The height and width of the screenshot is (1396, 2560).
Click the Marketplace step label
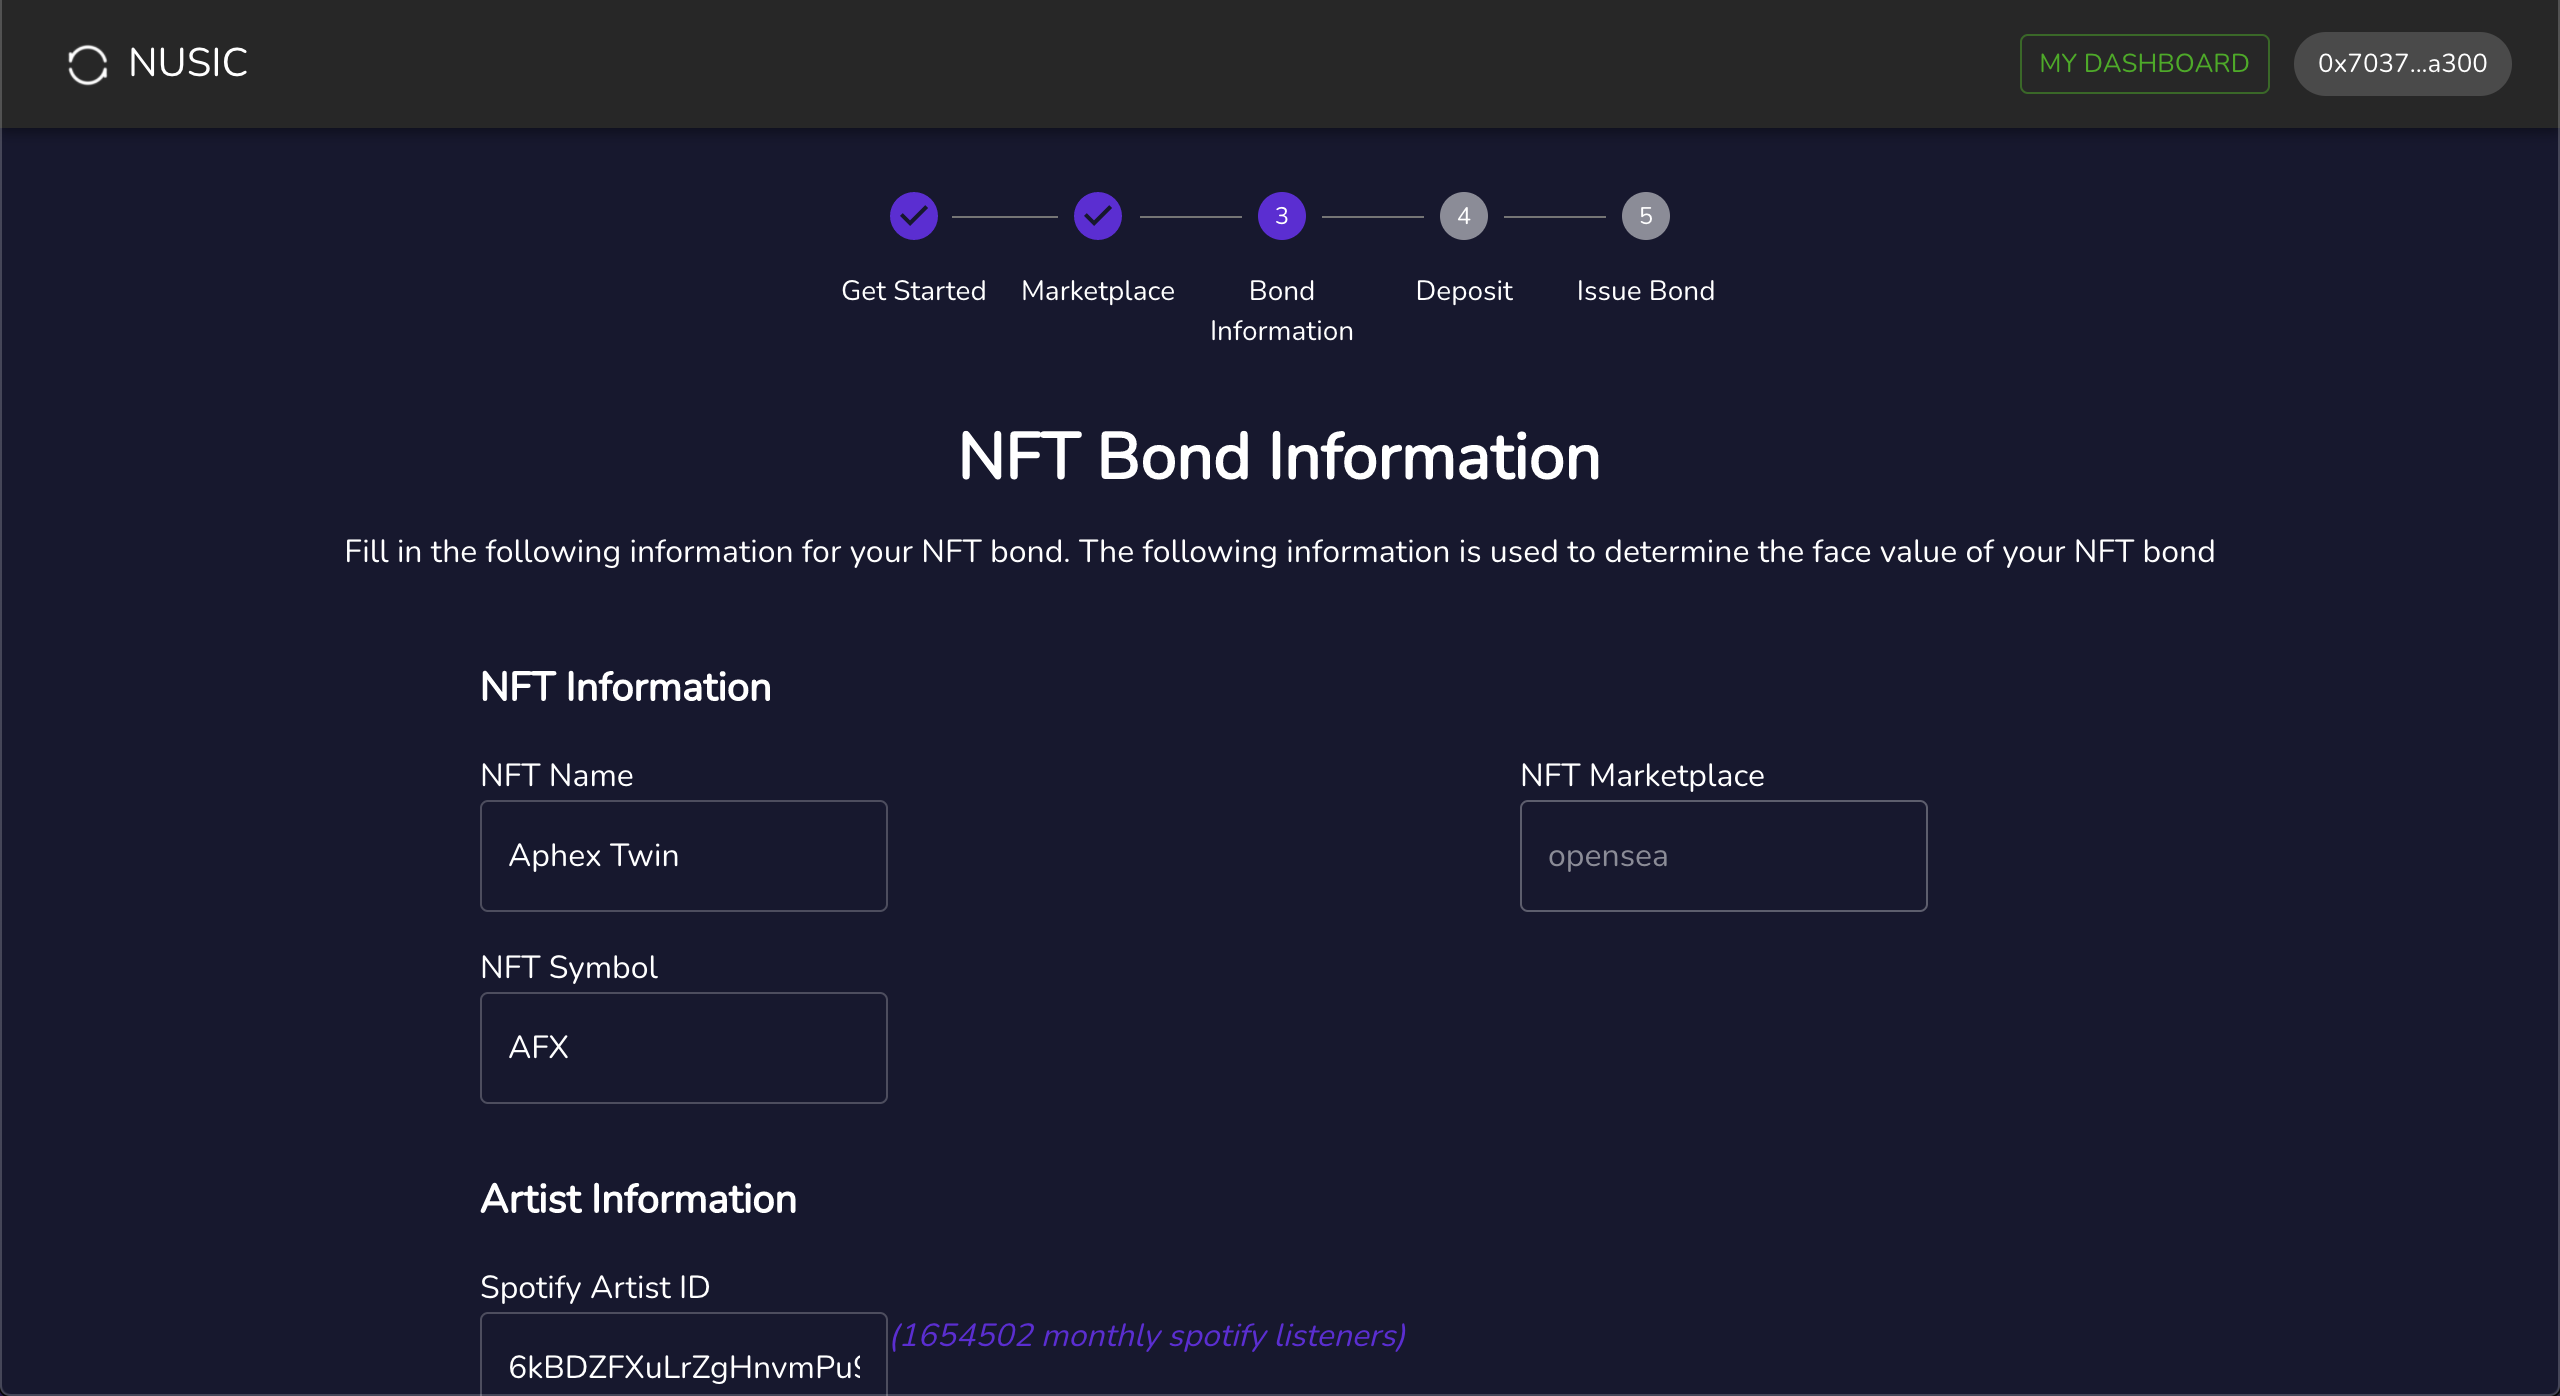click(x=1097, y=290)
